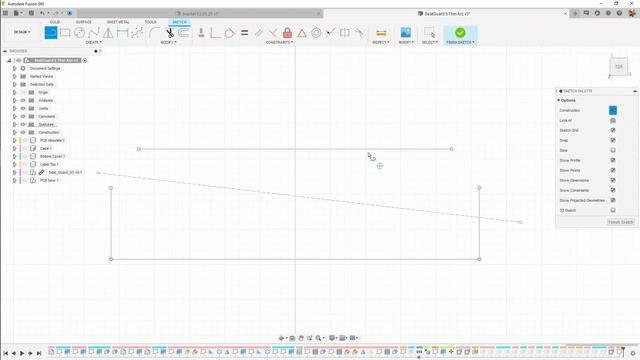
Task: Open the Modify dropdown menu
Action: pos(168,42)
